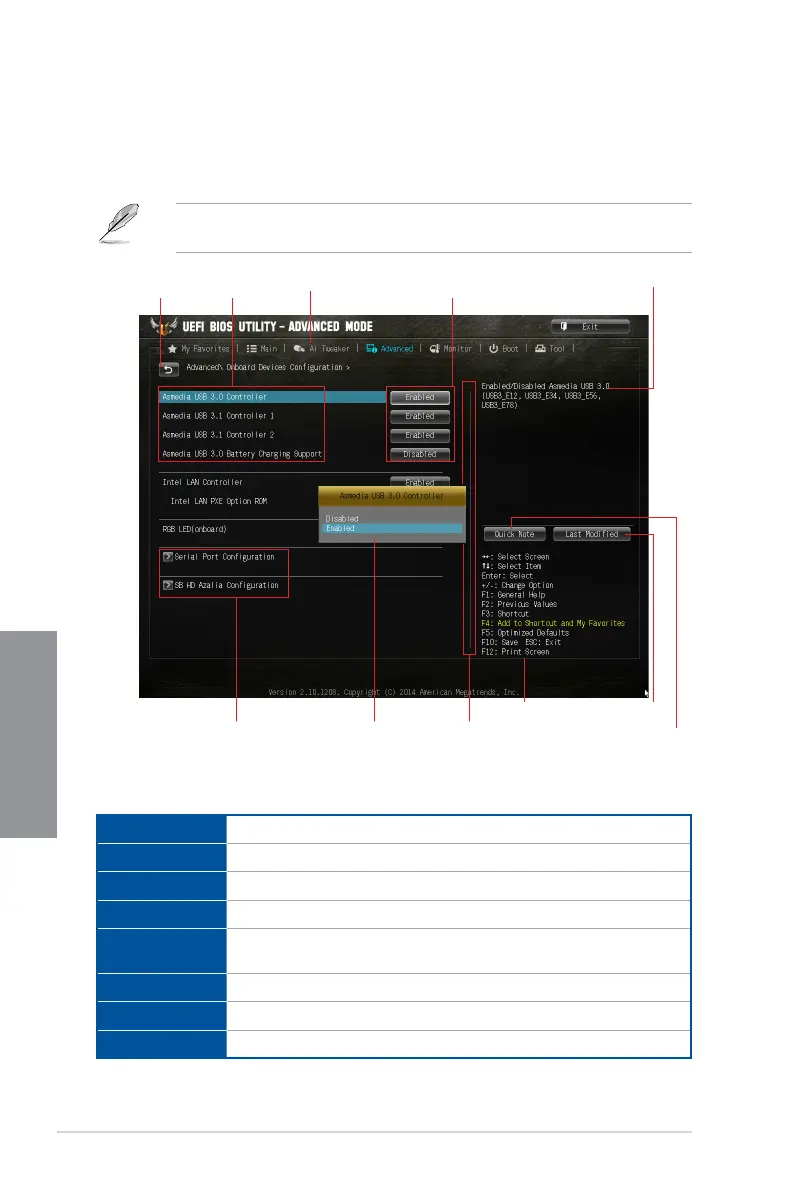Screen dimensions: 794x1196
Task: Open the My Favorites tab
Action: (x=198, y=349)
